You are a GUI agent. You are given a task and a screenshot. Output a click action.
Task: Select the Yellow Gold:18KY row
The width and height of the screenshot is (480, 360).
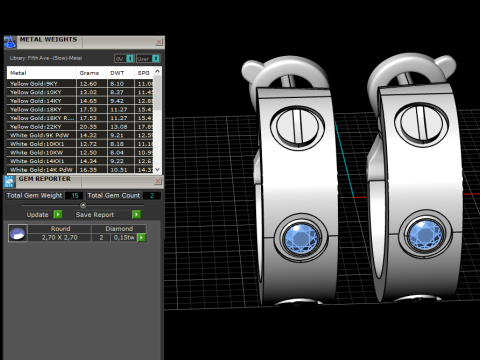click(x=80, y=109)
